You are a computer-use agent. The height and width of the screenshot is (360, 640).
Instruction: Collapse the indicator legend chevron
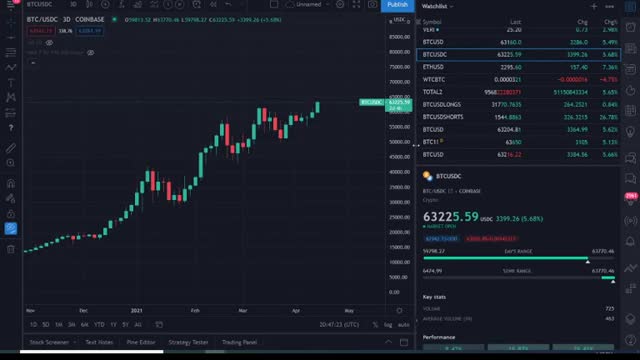click(x=33, y=63)
